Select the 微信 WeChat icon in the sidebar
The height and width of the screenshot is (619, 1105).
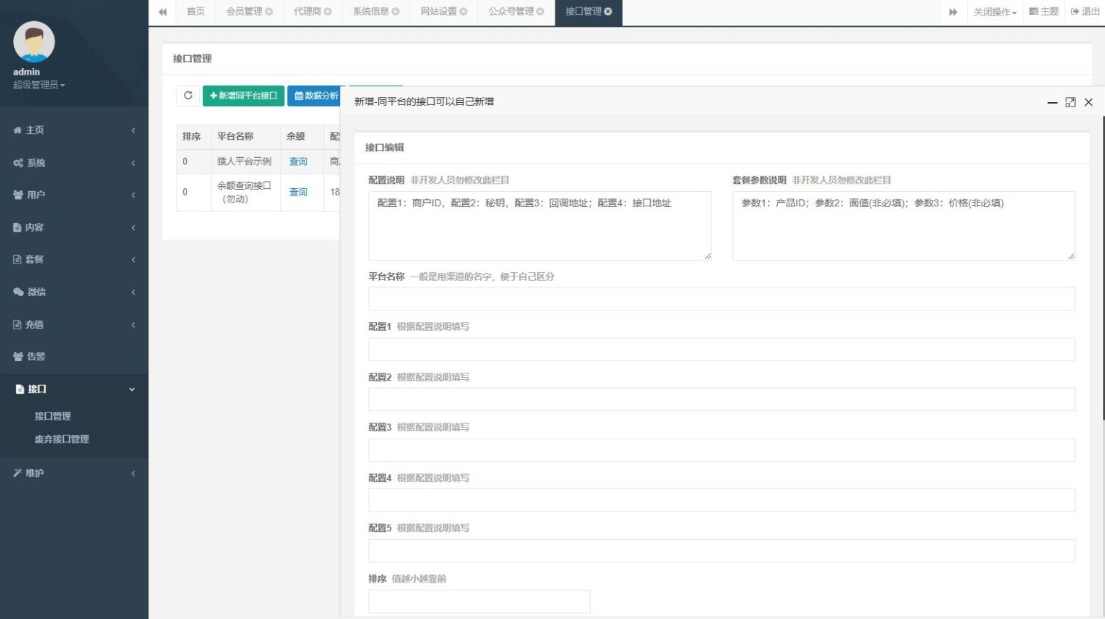tap(17, 291)
